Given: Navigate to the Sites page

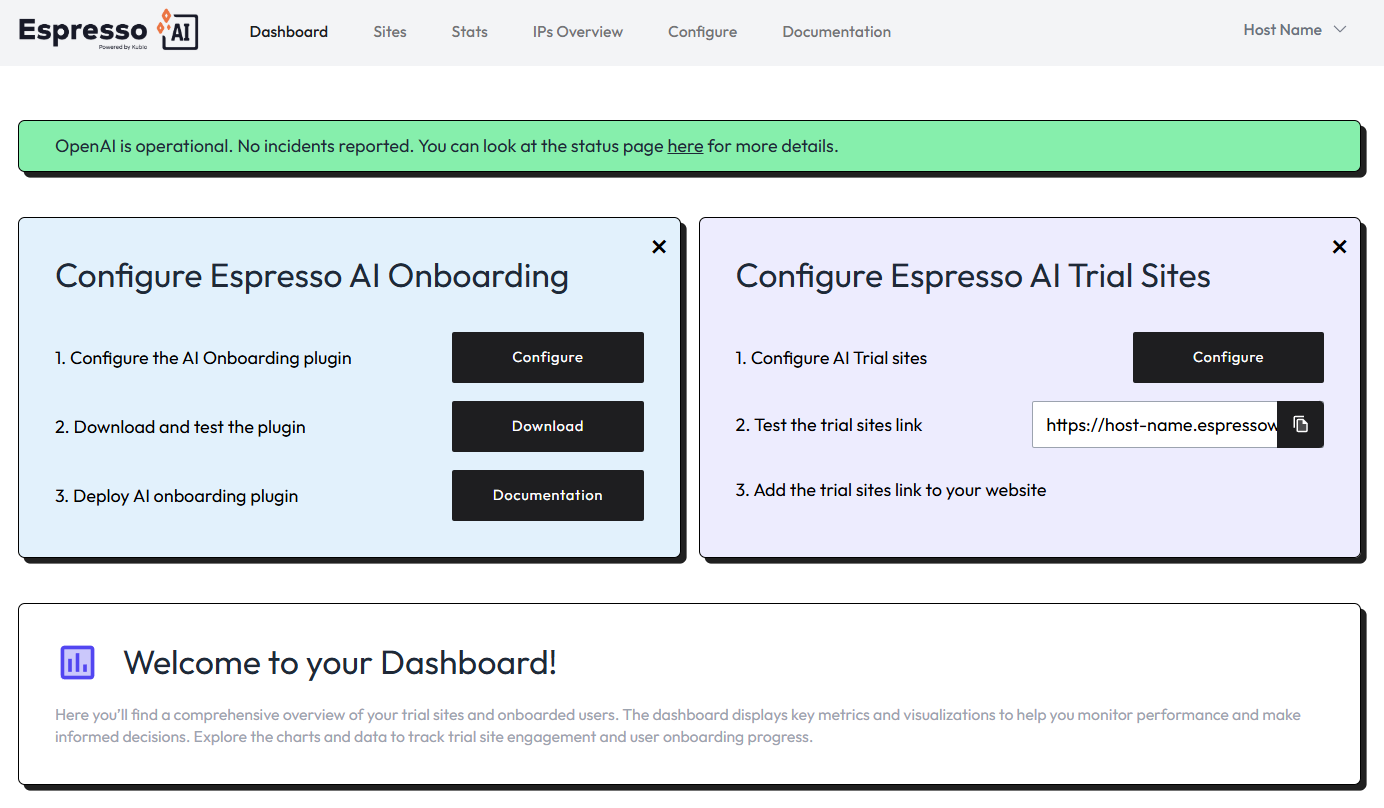Looking at the screenshot, I should 389,31.
